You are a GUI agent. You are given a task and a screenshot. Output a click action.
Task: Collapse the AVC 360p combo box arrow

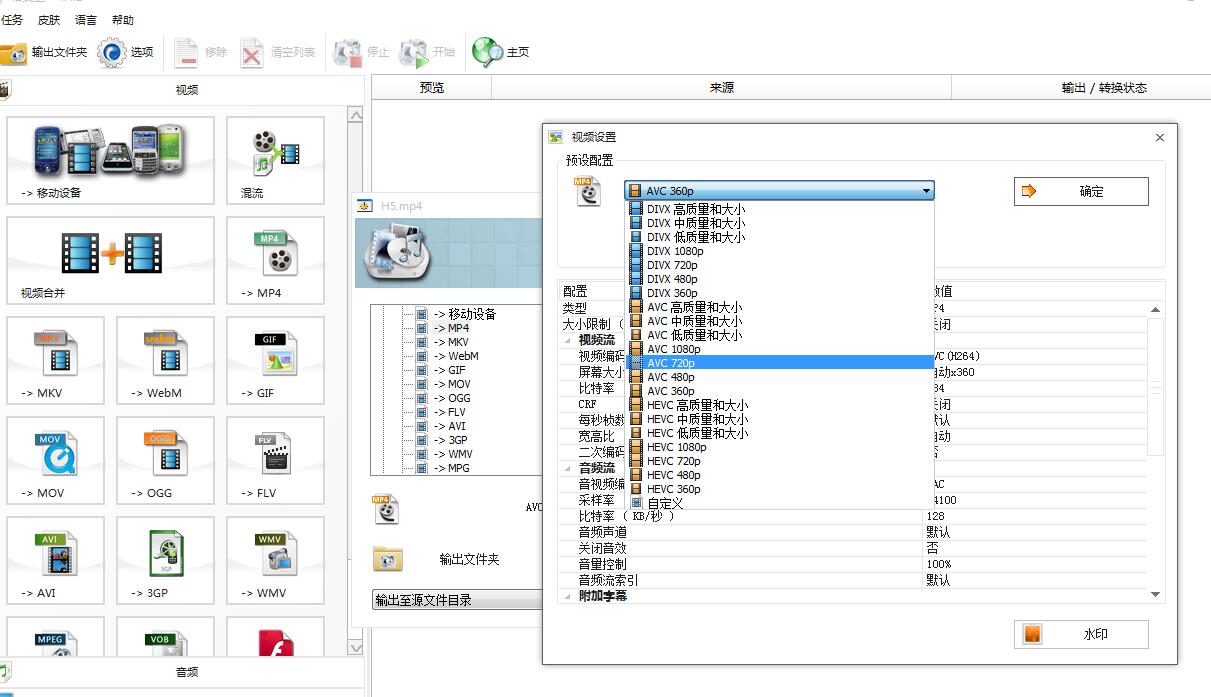pos(926,191)
